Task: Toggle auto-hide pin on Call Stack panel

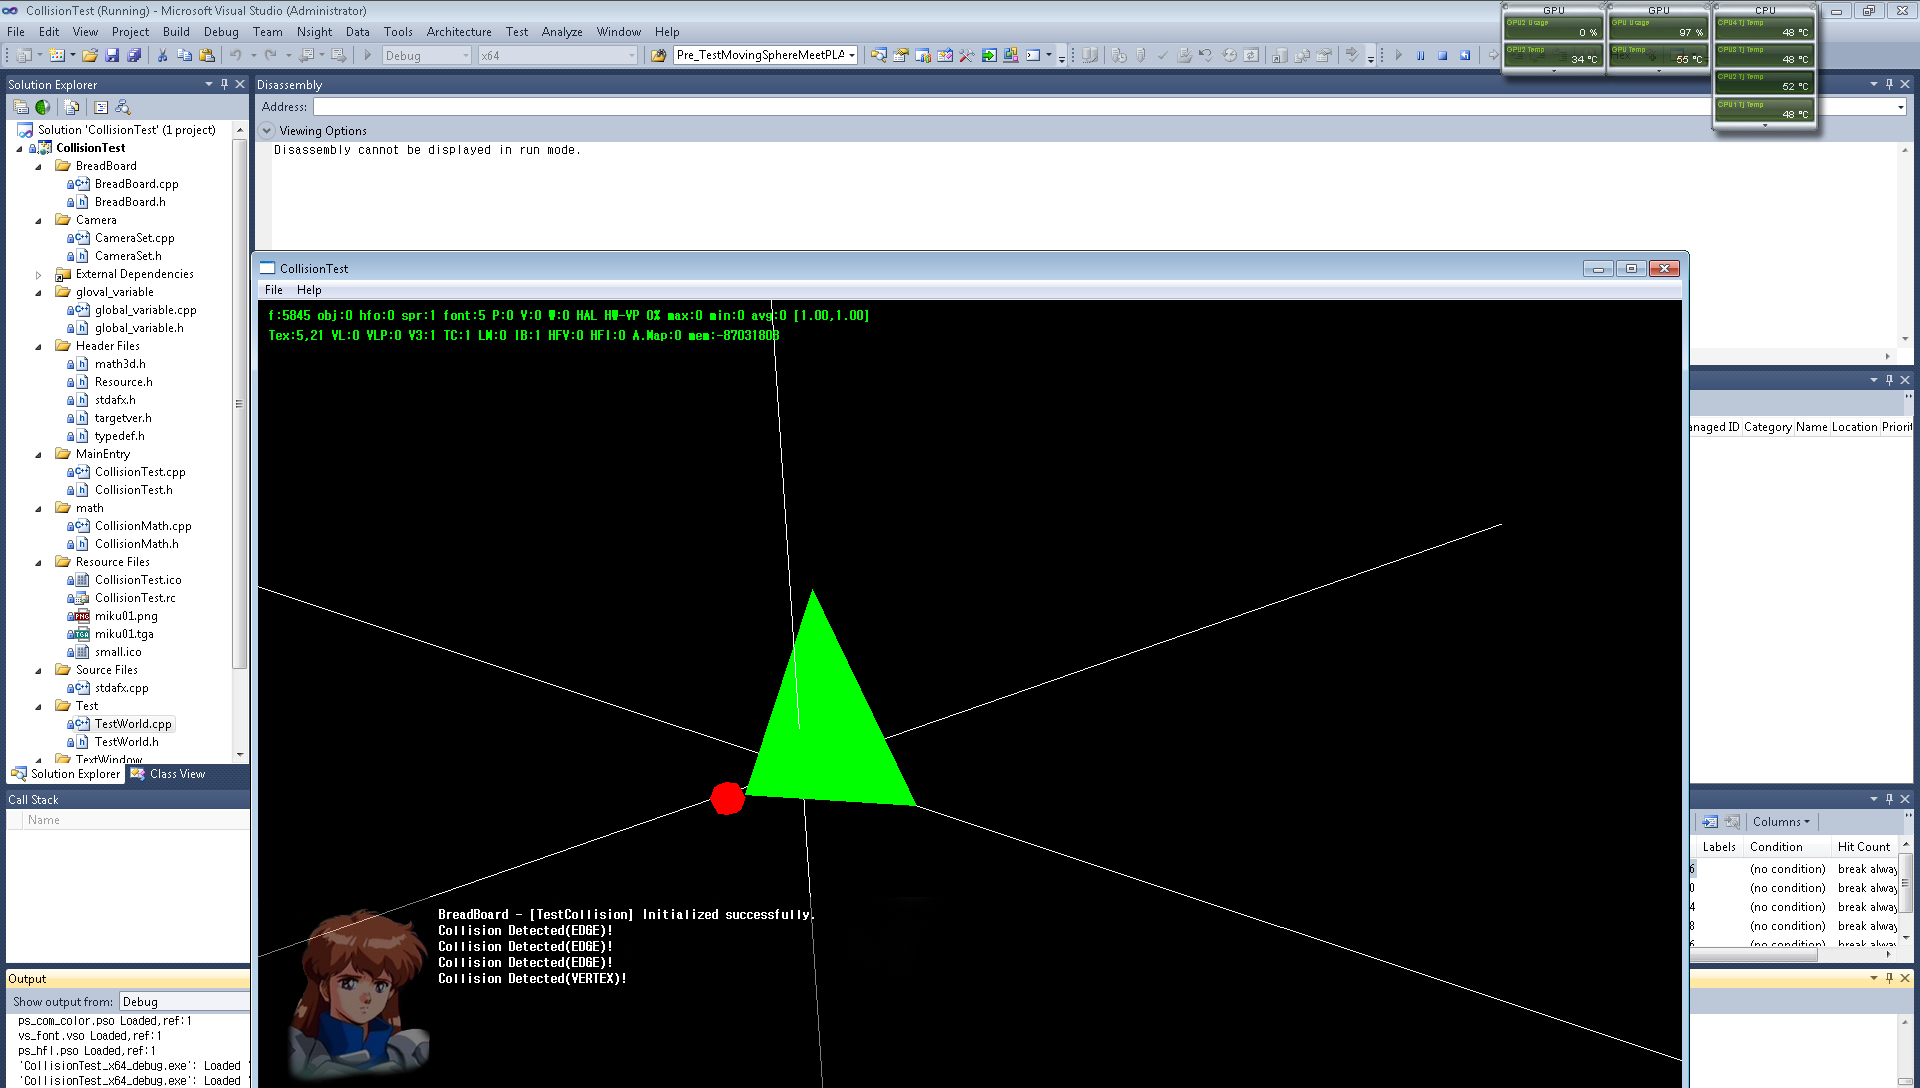Action: 1889,799
